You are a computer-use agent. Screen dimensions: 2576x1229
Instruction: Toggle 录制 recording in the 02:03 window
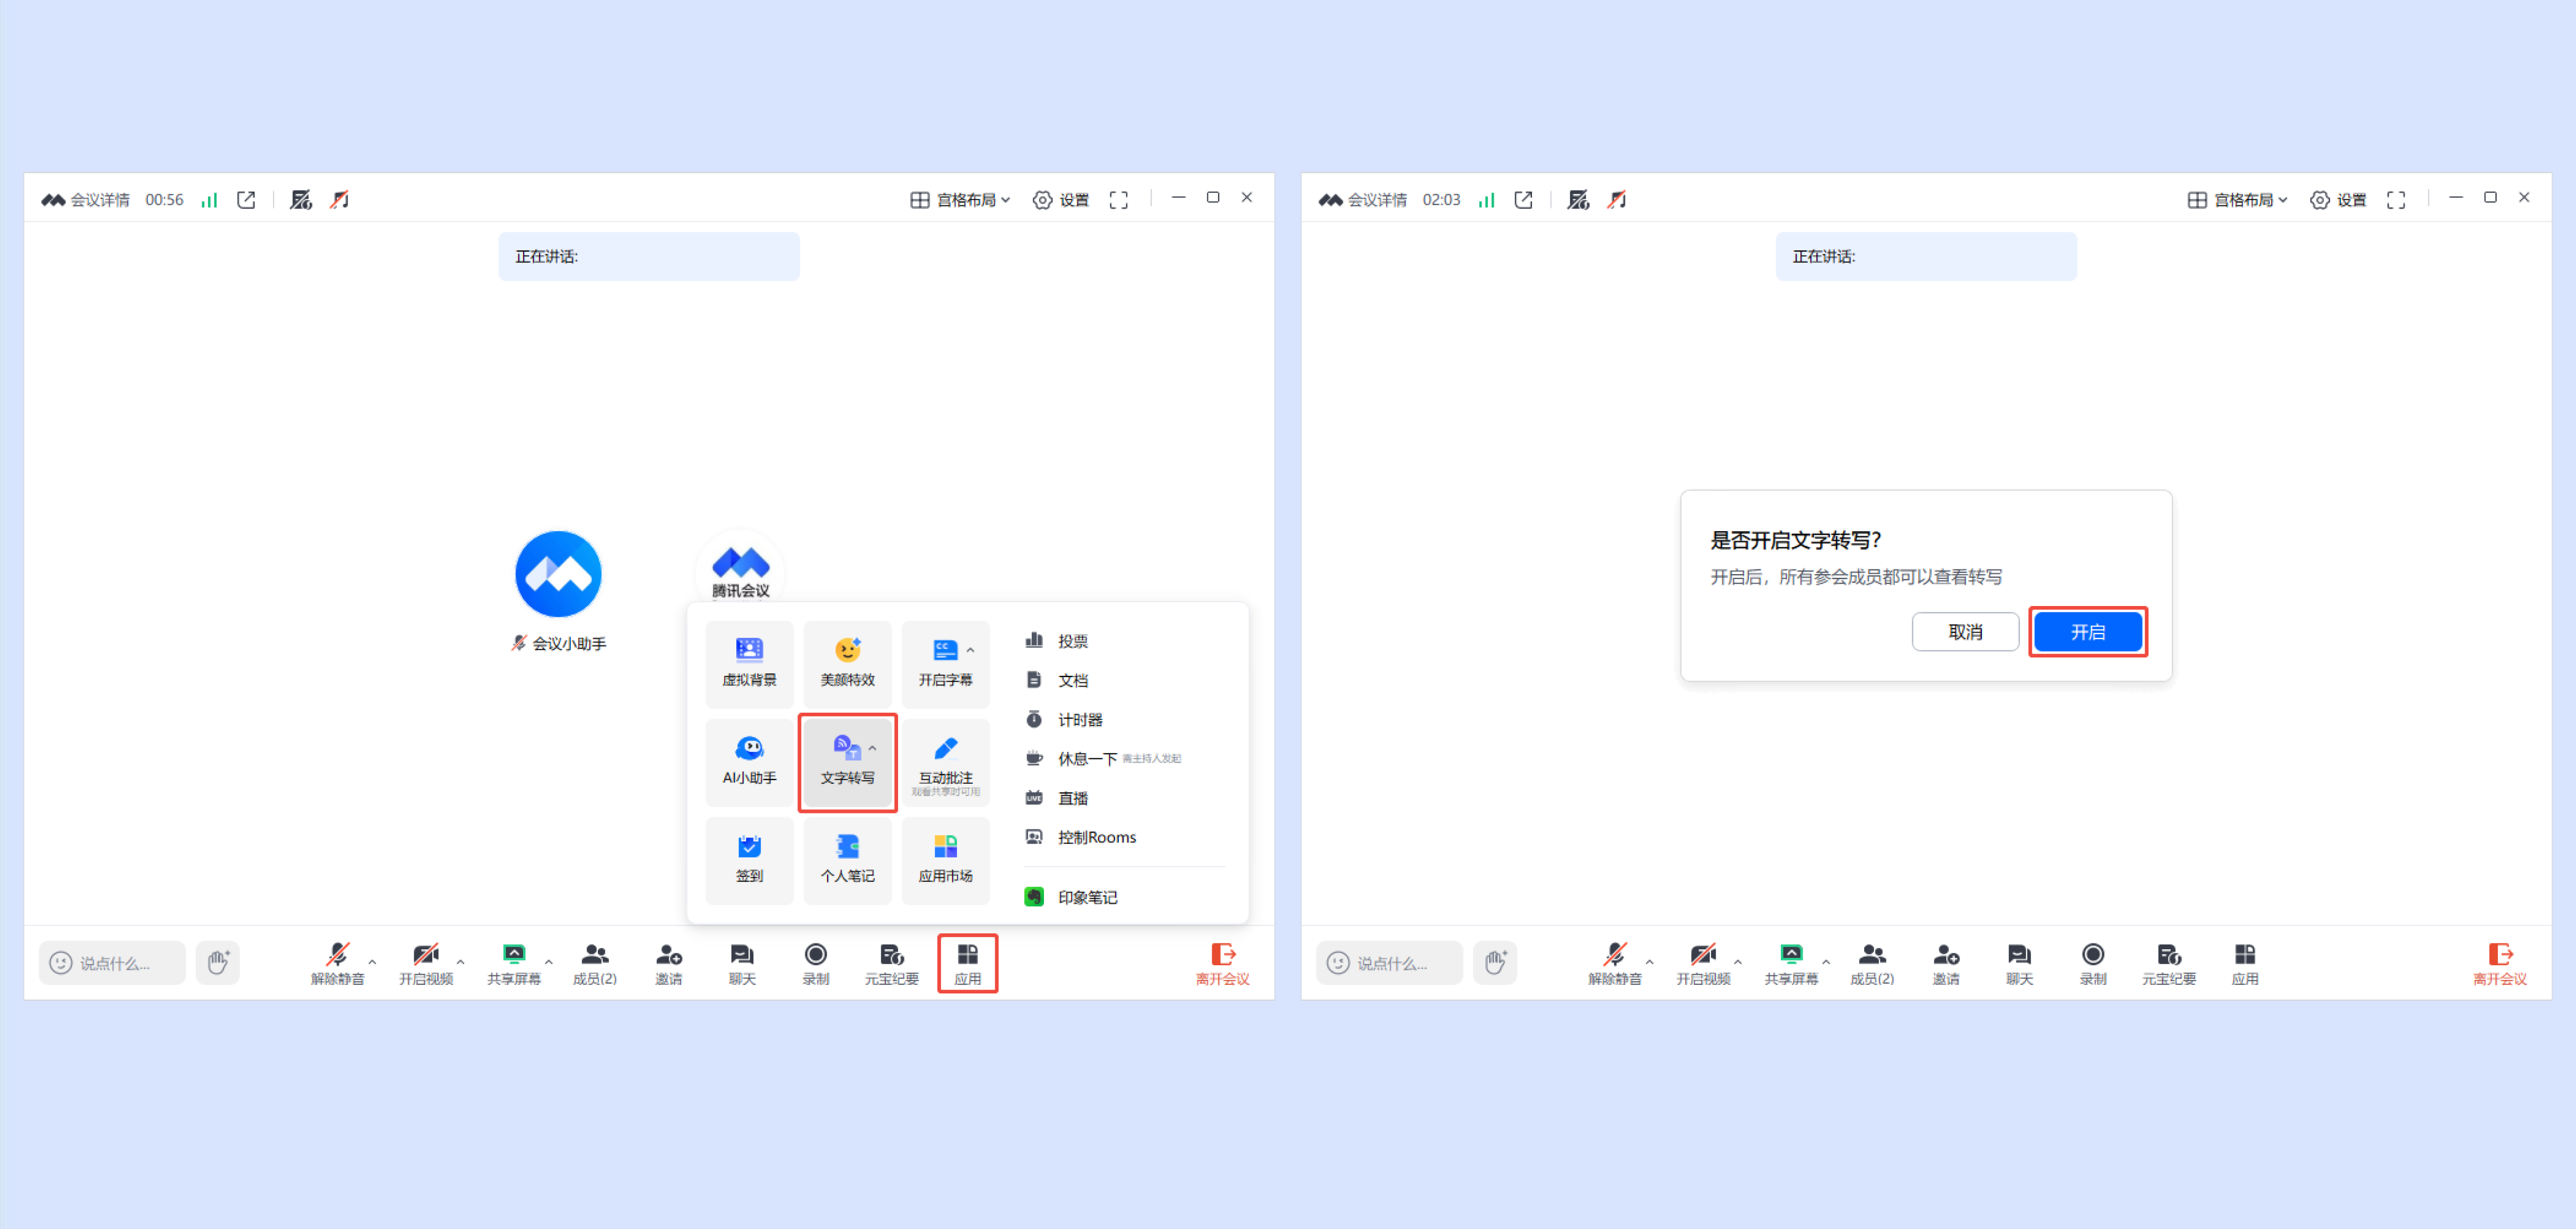(2092, 962)
